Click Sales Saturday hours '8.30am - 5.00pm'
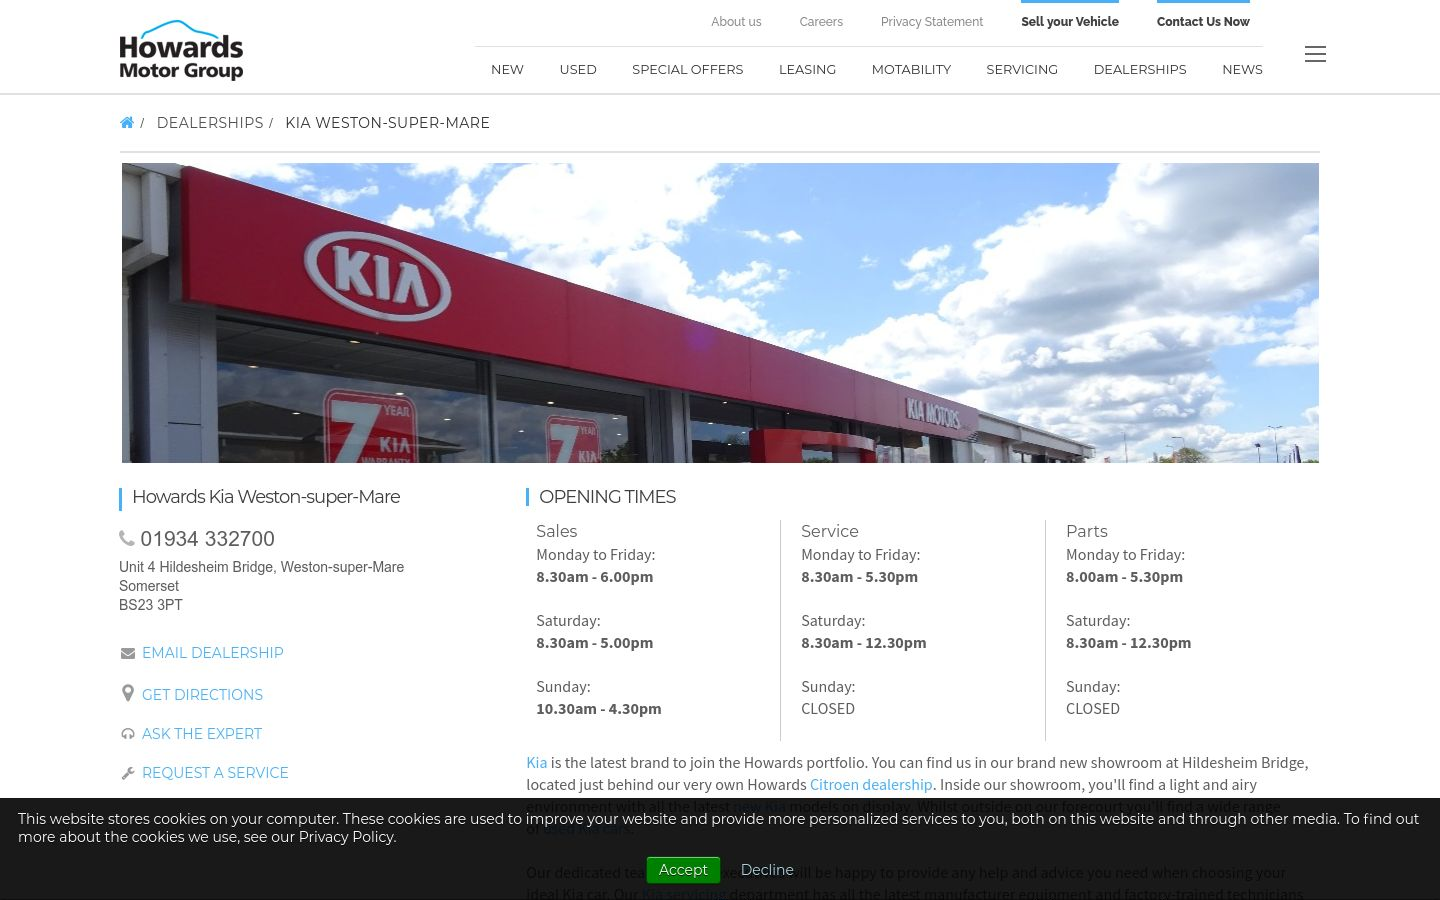 (595, 643)
